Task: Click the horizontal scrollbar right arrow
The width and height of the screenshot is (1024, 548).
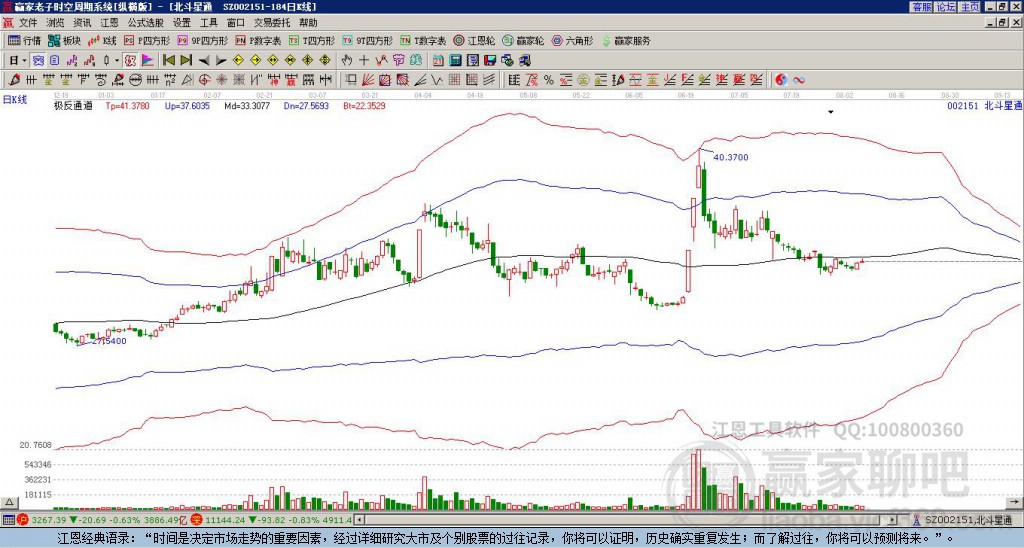Action: (x=893, y=520)
